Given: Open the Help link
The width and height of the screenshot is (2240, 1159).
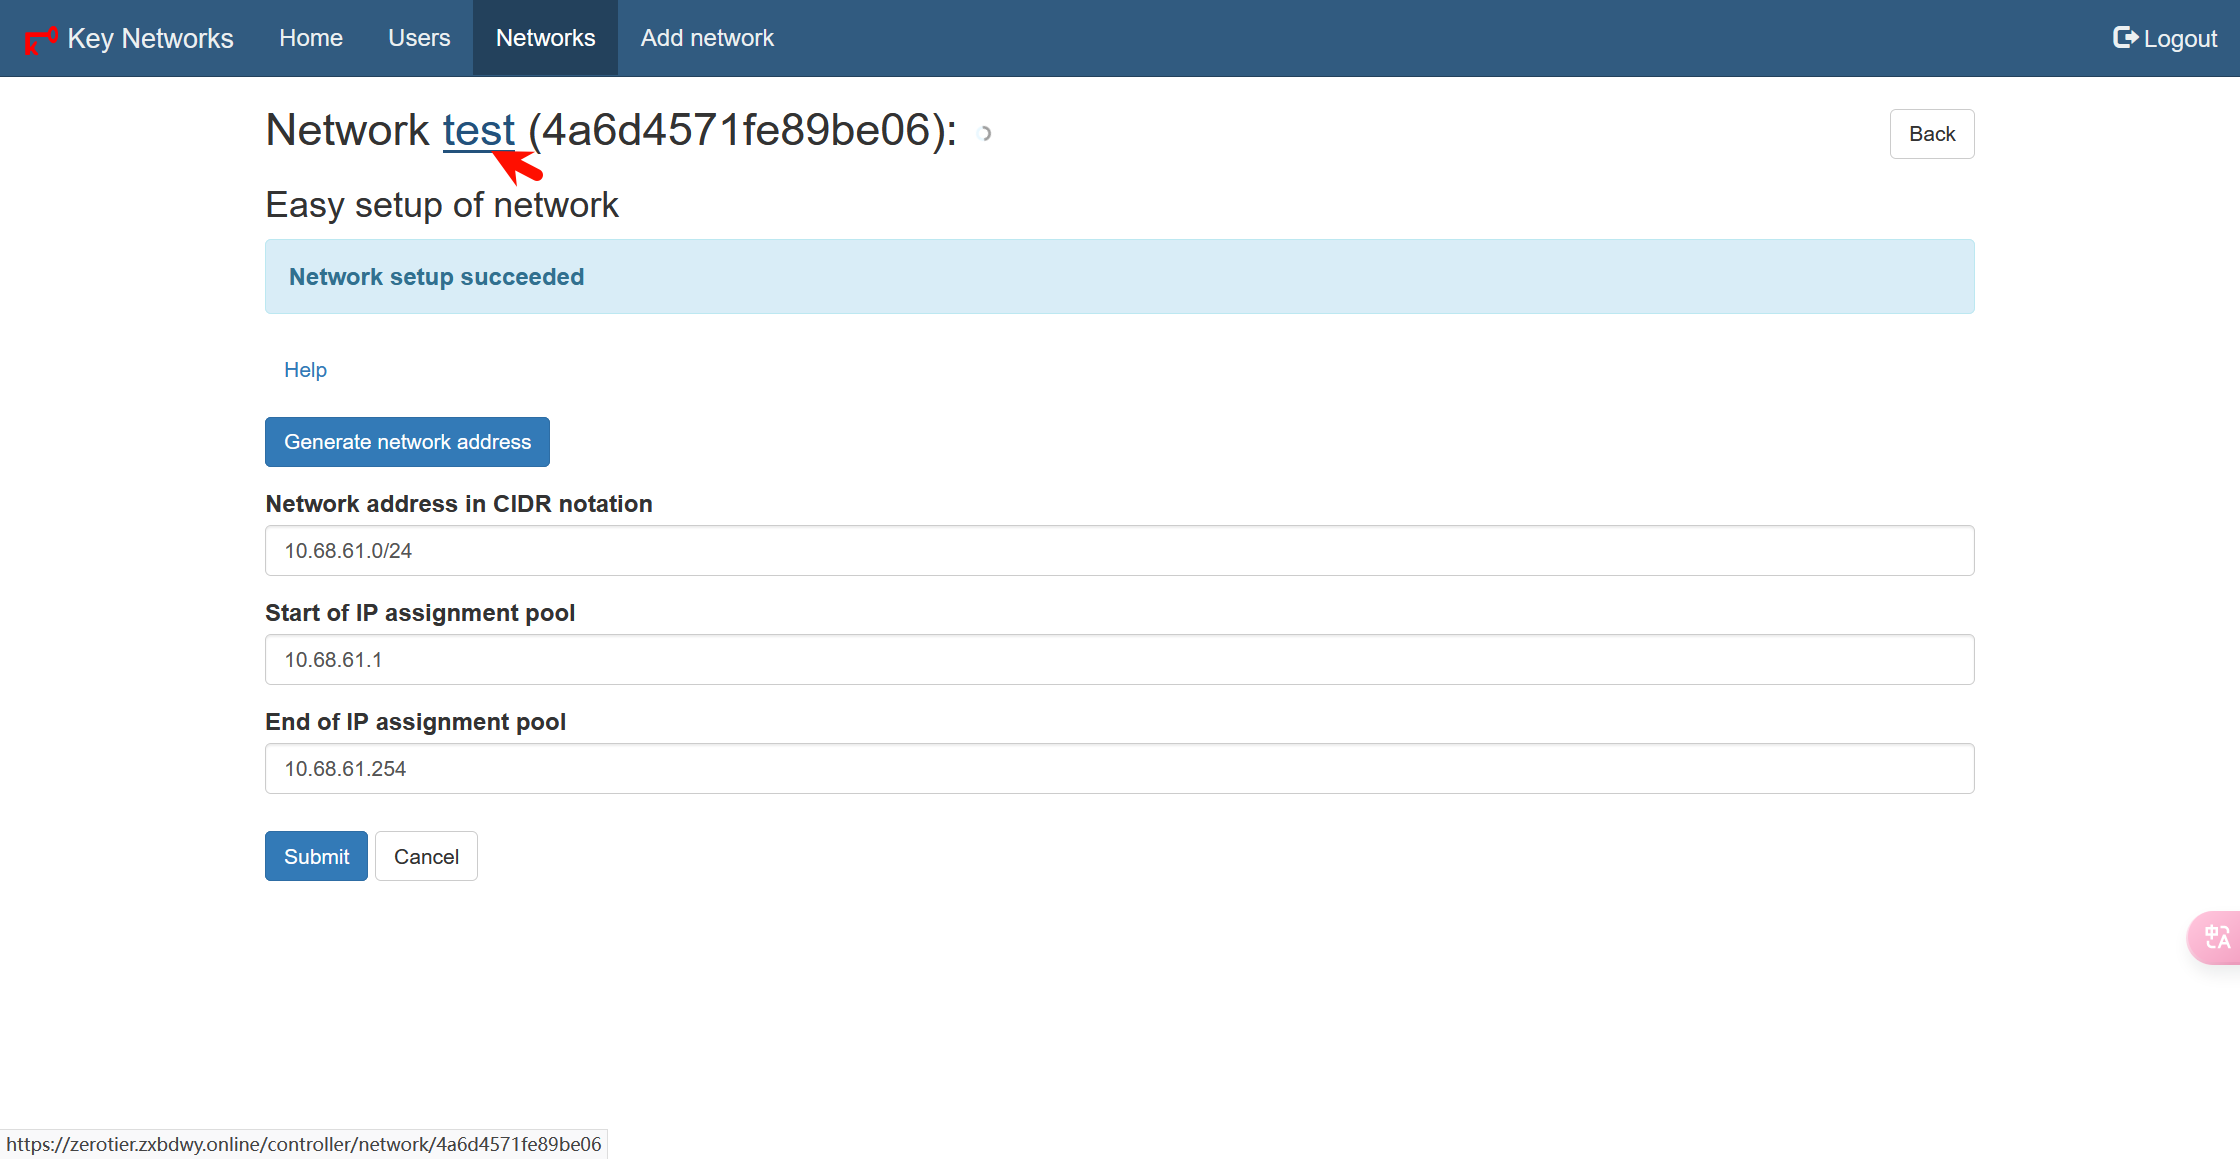Looking at the screenshot, I should pos(305,370).
